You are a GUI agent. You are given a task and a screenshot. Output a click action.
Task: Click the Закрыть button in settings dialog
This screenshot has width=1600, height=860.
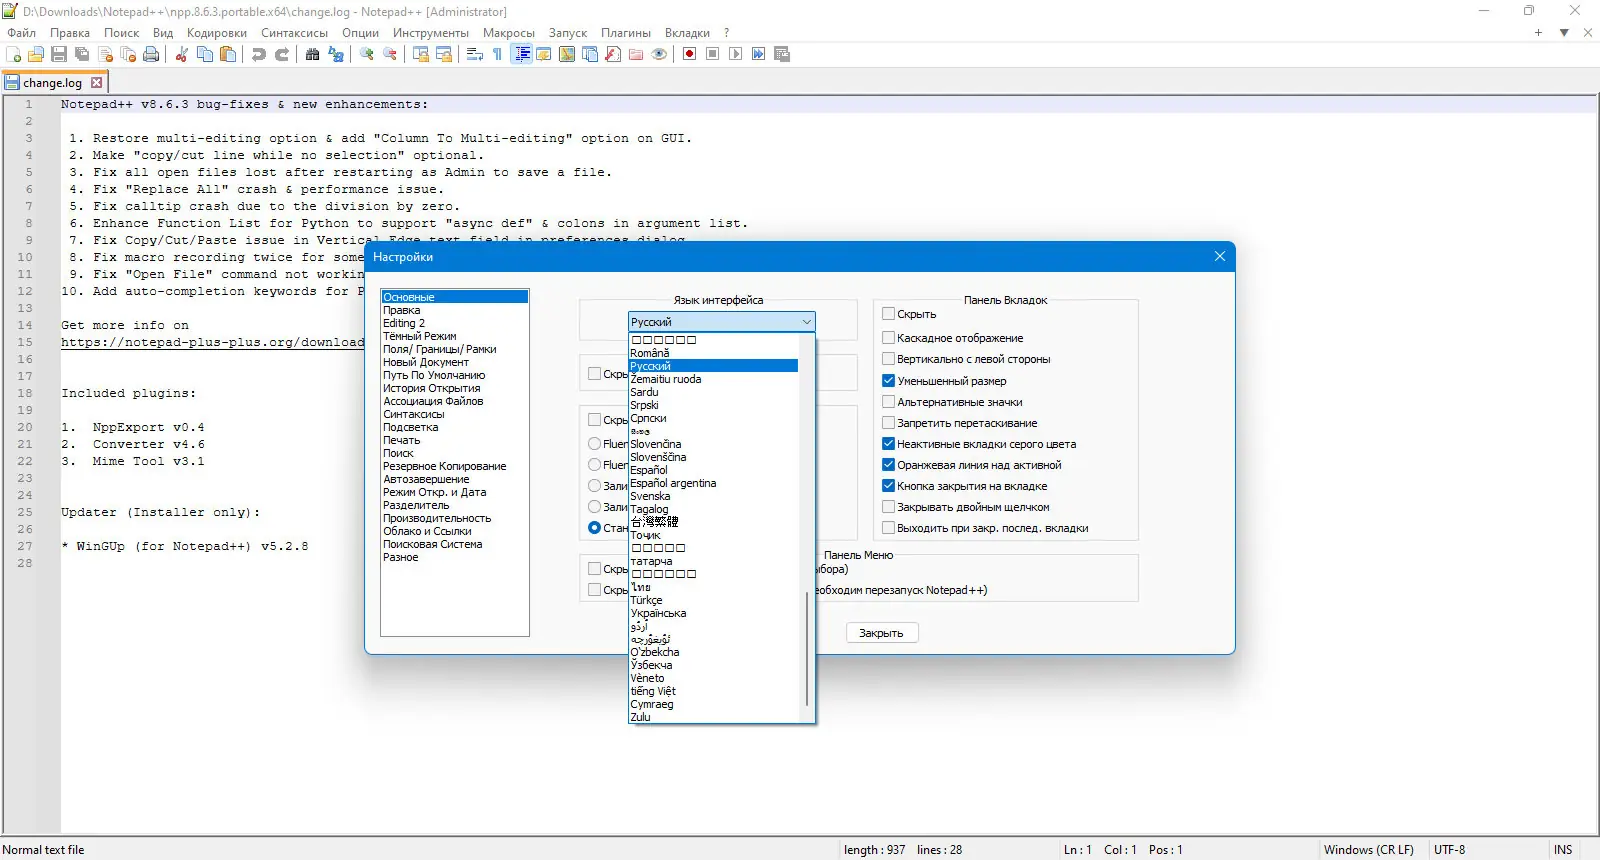(x=881, y=633)
